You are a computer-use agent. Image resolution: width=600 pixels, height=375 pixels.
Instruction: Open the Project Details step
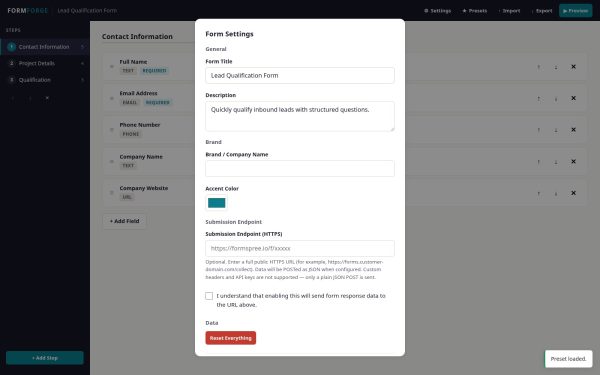(x=45, y=63)
